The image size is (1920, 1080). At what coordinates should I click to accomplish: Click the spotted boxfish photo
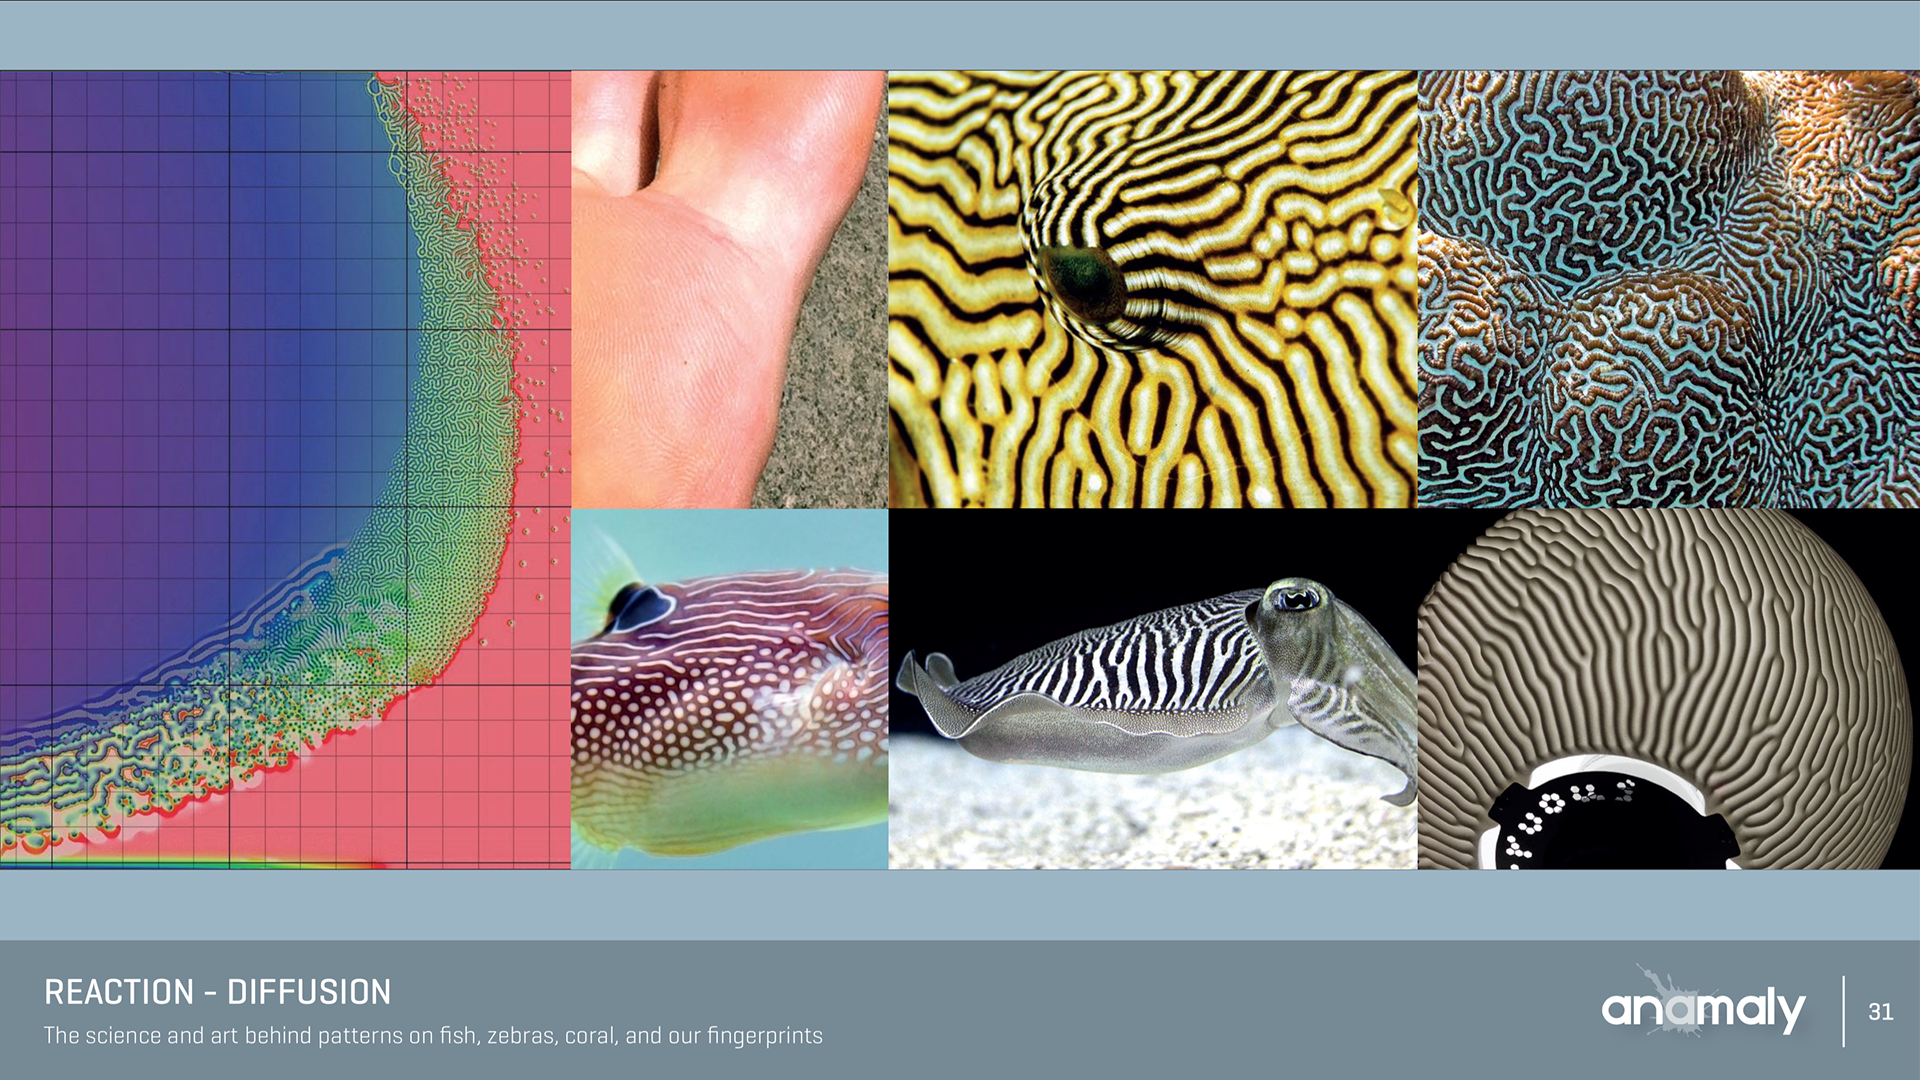(x=729, y=689)
